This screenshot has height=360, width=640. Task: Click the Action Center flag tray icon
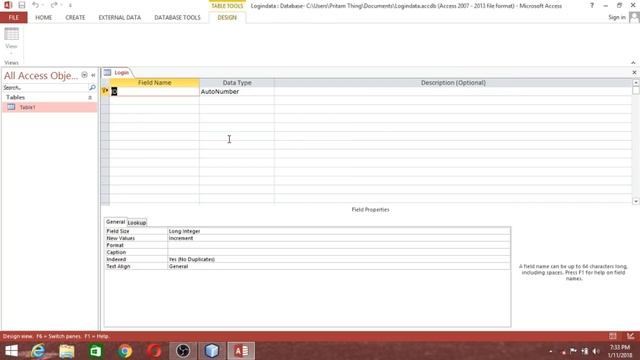tap(573, 351)
